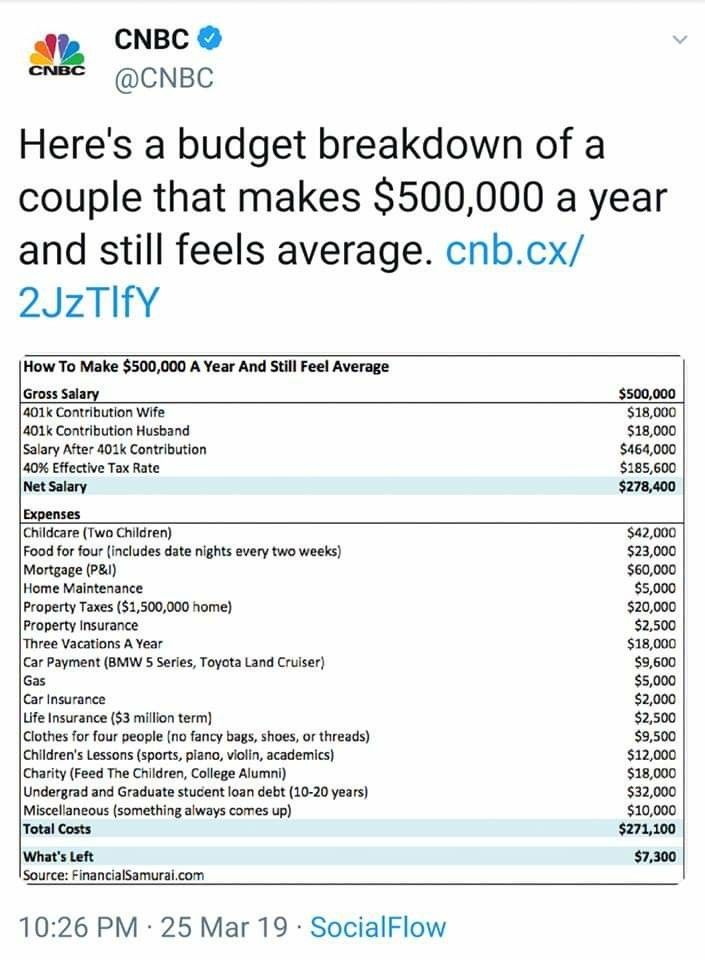Viewport: 705px width, 960px height.
Task: Click the Total Costs $271,100 value
Action: click(647, 829)
